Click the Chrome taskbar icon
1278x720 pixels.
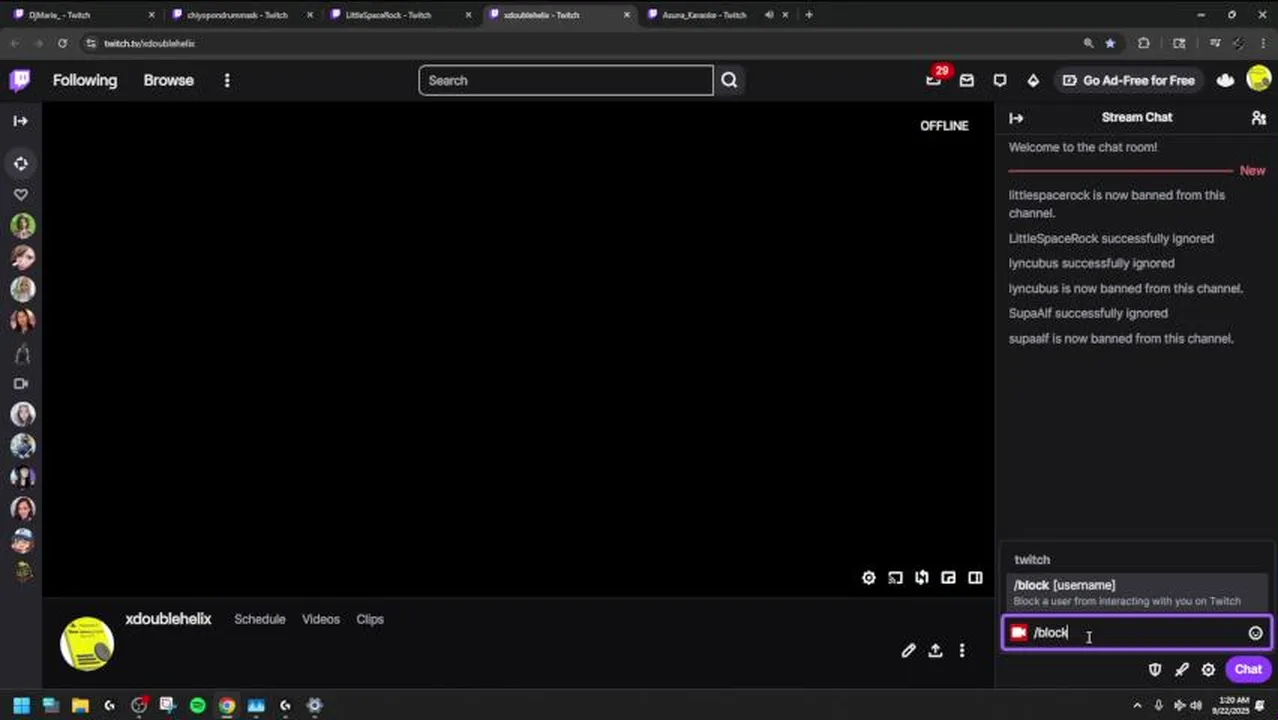coord(227,705)
